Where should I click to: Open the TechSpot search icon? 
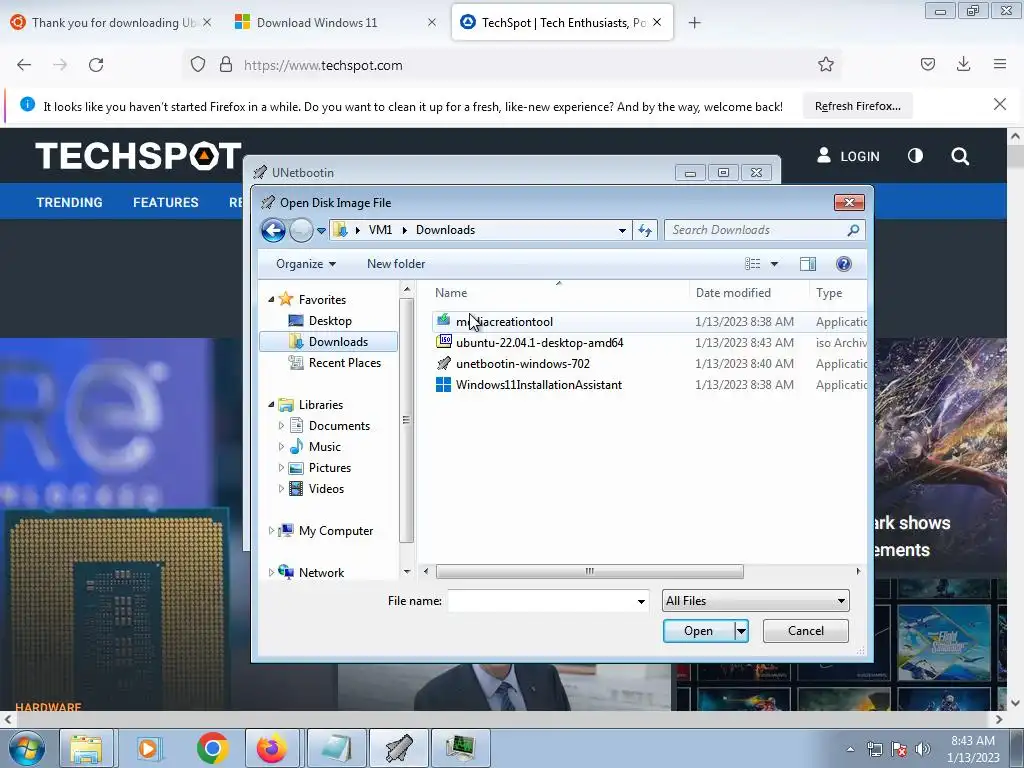click(959, 156)
